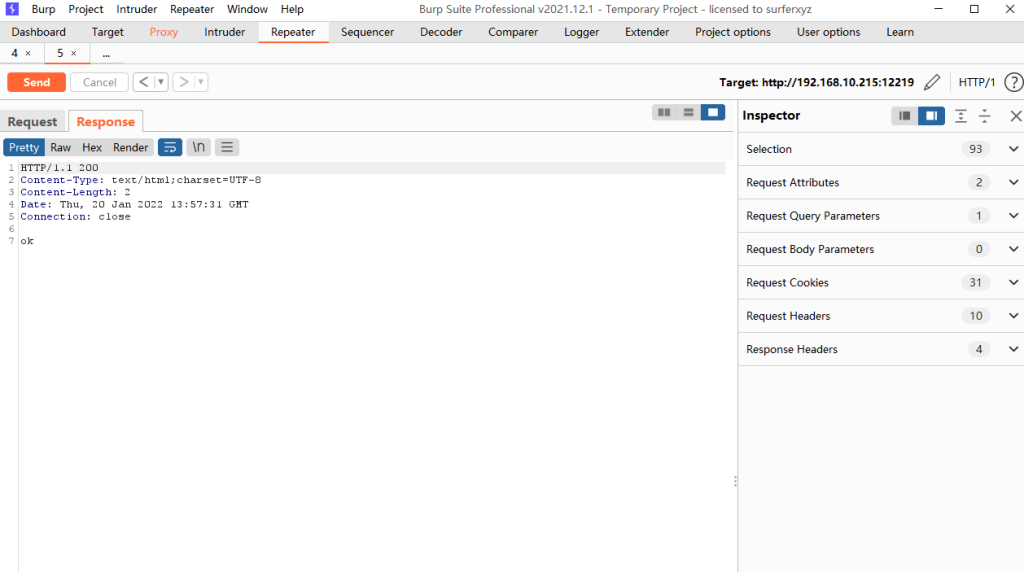This screenshot has height=572, width=1024.
Task: Go back to previous request in history
Action: 144,82
